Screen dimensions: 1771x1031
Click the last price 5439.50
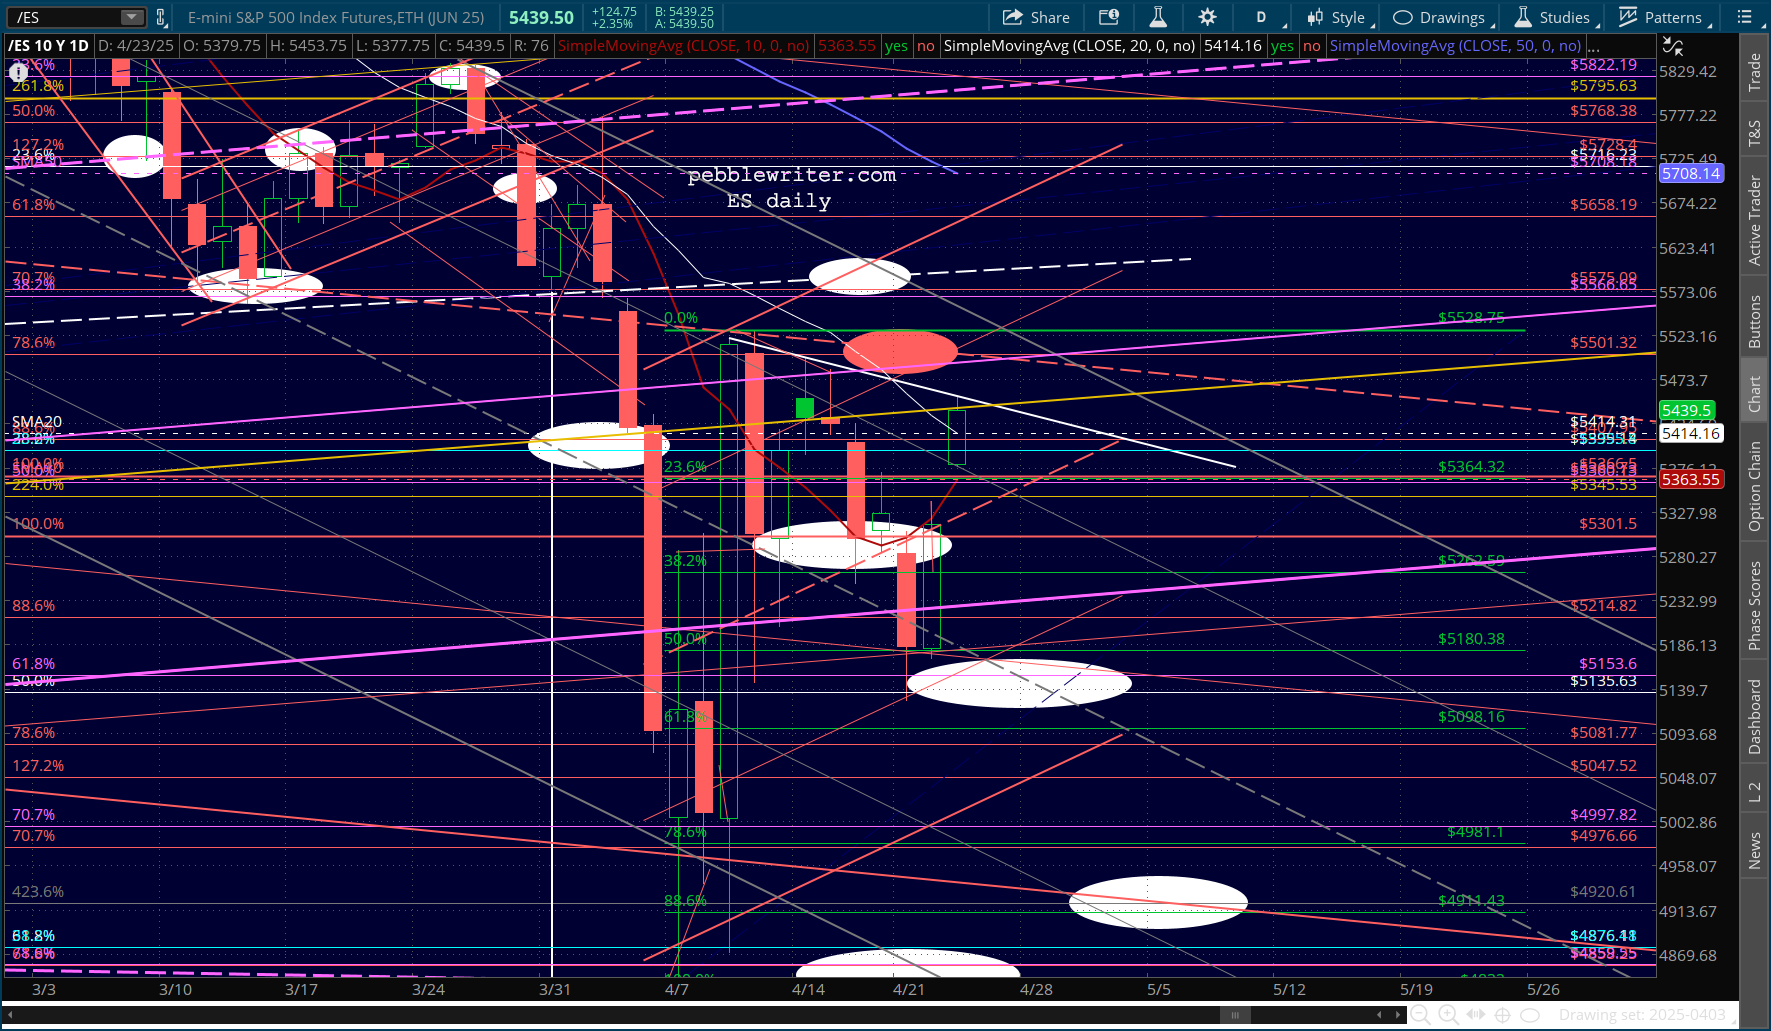click(x=541, y=17)
